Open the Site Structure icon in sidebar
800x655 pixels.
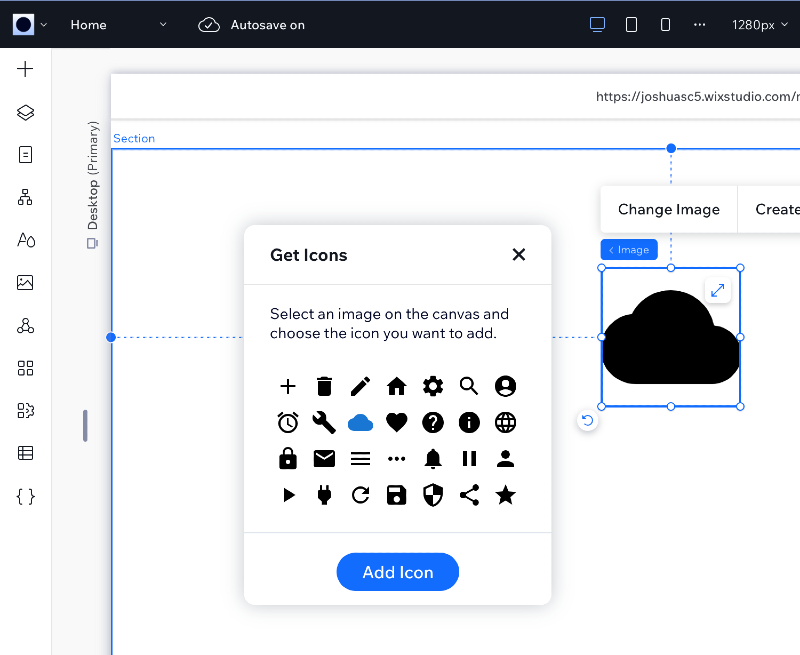(x=25, y=197)
